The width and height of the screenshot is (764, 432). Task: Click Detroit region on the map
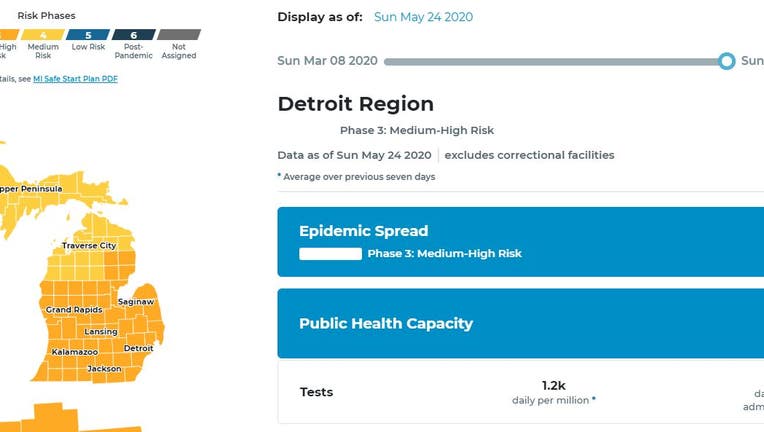pyautogui.click(x=138, y=348)
